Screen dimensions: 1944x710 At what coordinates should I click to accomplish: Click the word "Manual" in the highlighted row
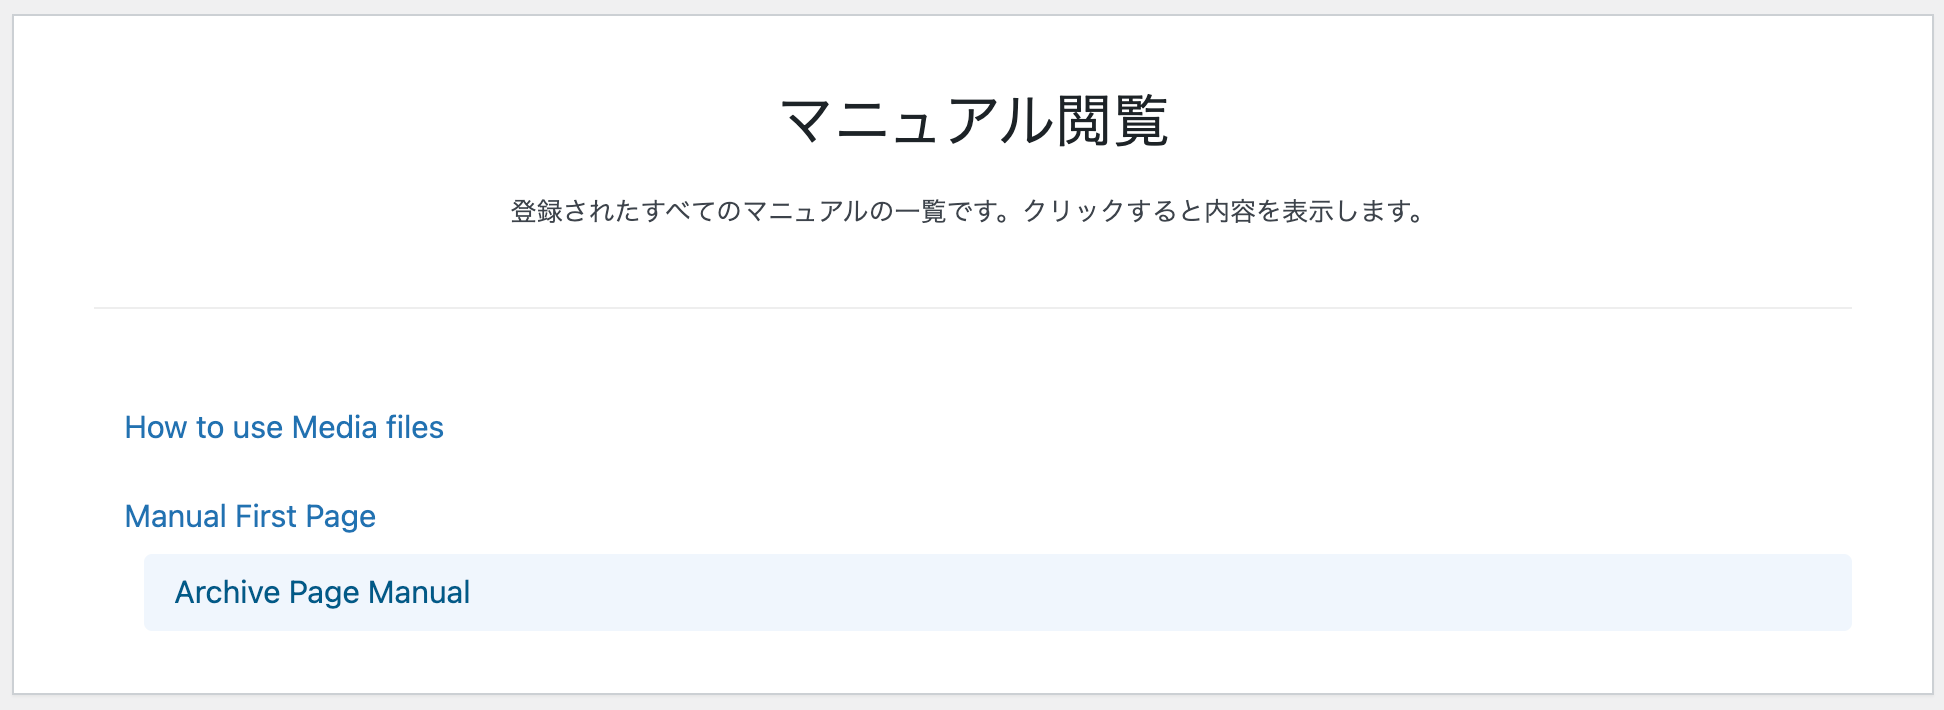click(418, 592)
